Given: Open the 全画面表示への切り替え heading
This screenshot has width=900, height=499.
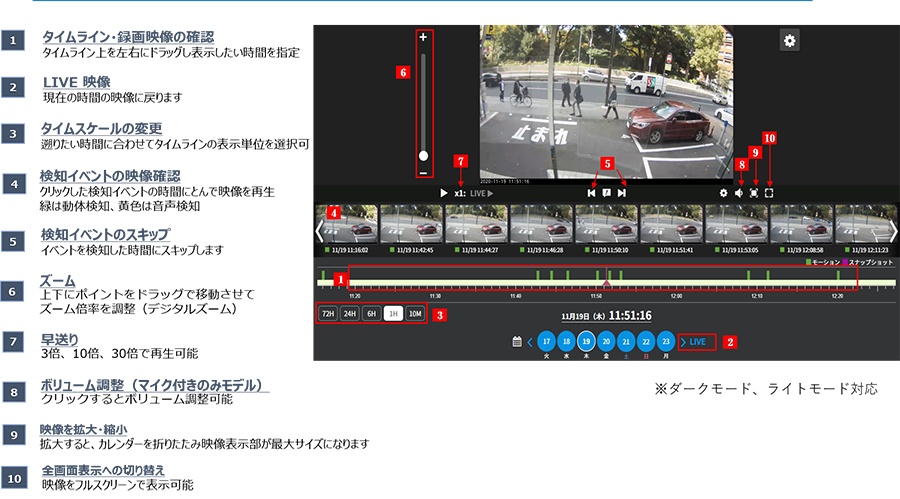Looking at the screenshot, I should click(103, 470).
